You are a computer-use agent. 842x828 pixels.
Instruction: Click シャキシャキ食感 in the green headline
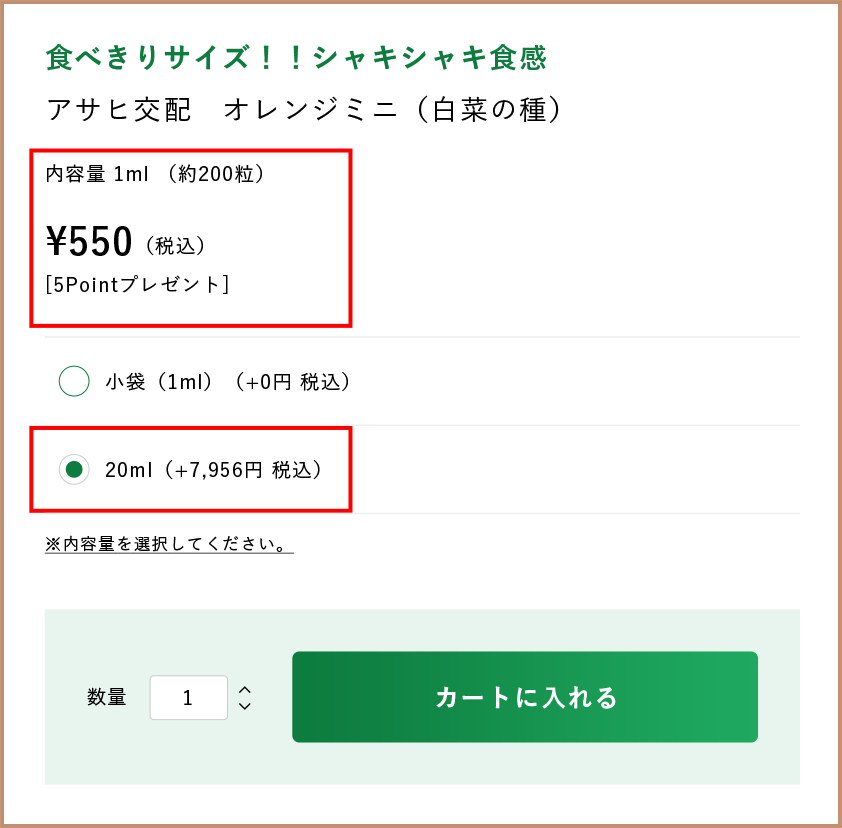pos(430,58)
